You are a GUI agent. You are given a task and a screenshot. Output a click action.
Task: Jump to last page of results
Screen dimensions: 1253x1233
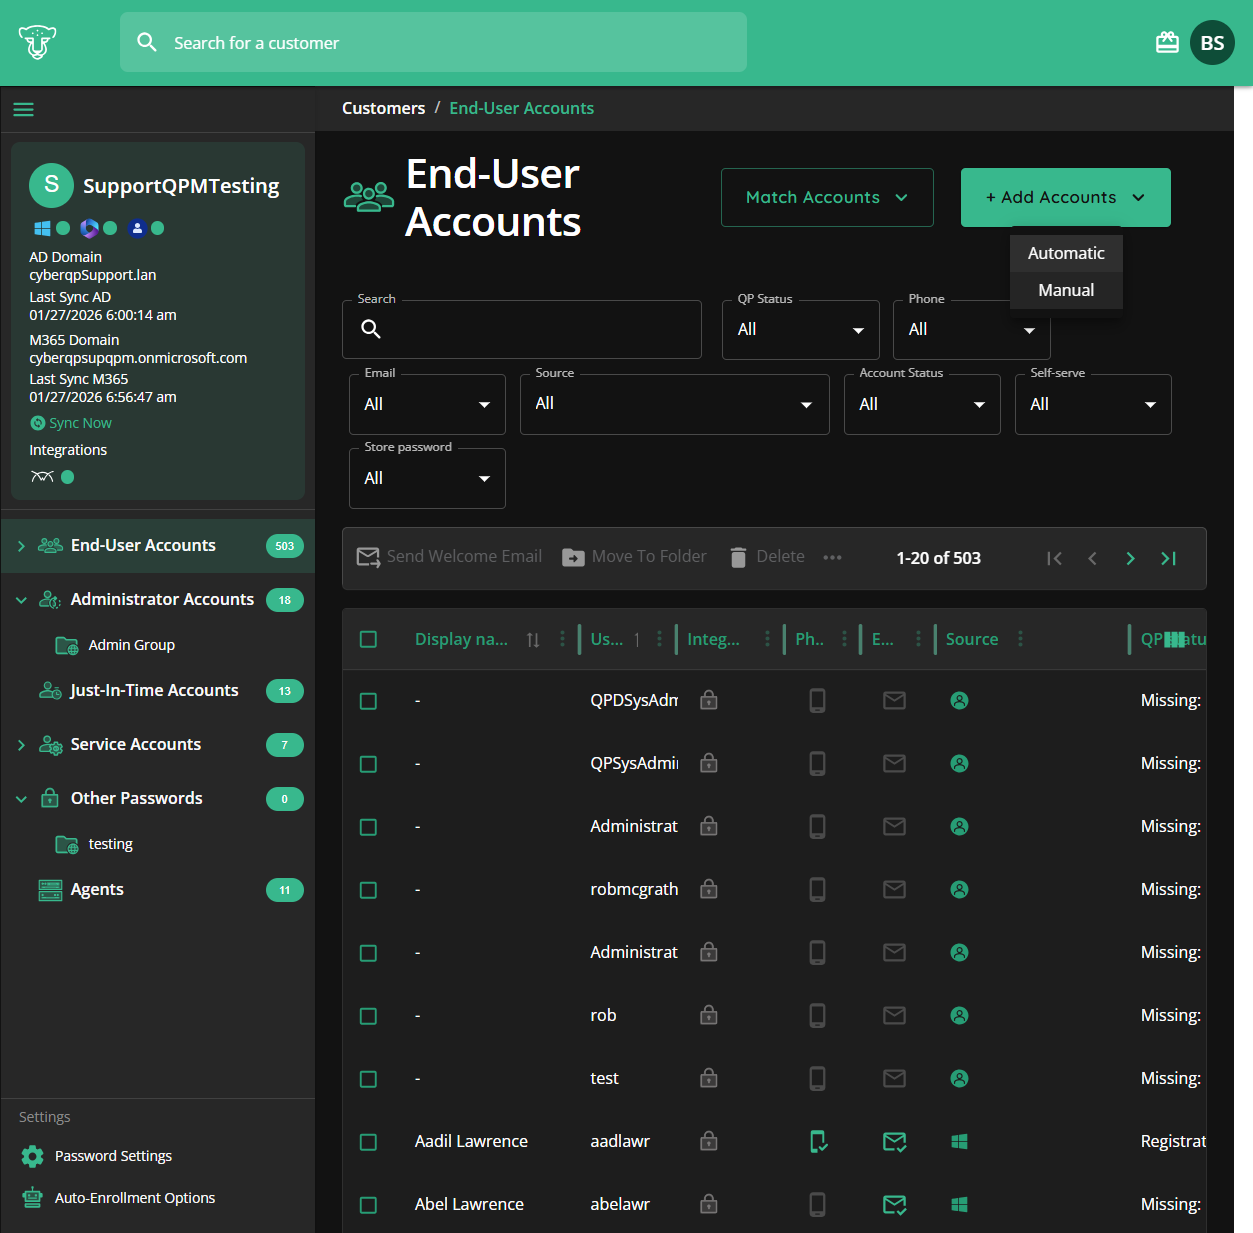pyautogui.click(x=1168, y=558)
